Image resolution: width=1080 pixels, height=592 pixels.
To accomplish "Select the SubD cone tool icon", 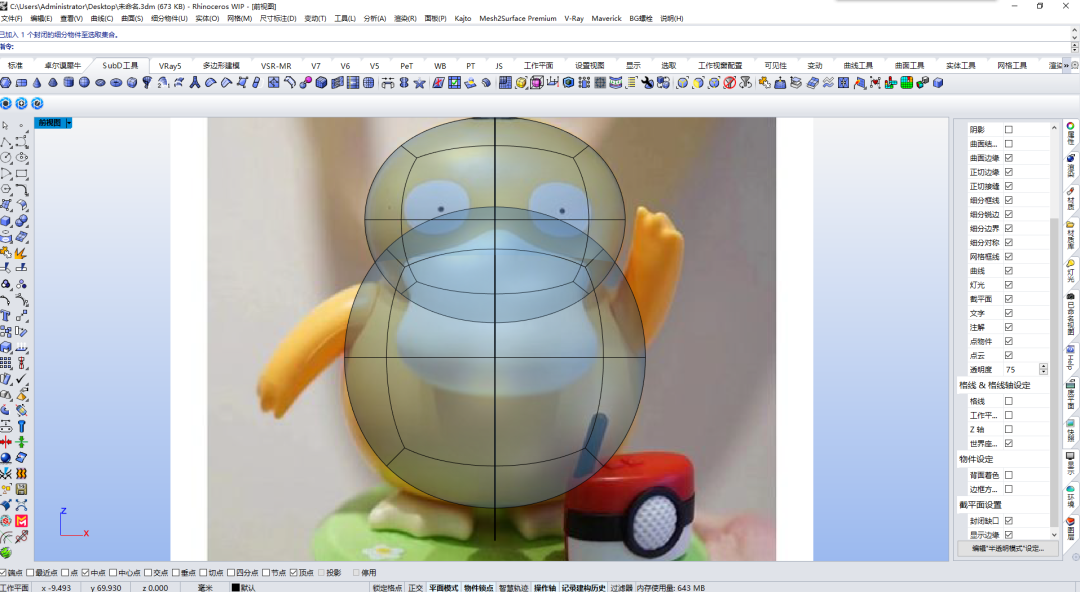I will click(37, 83).
